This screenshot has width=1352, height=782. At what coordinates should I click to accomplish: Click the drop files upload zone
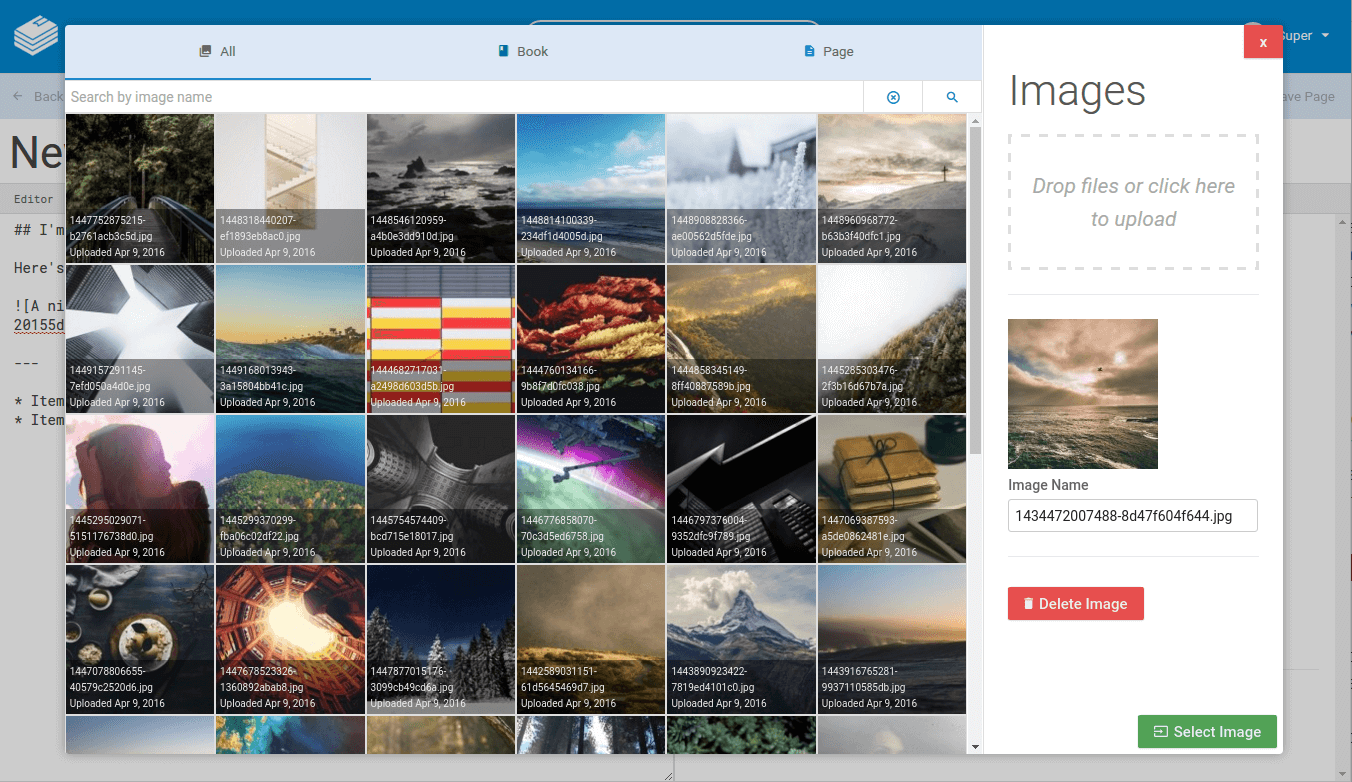(x=1133, y=203)
